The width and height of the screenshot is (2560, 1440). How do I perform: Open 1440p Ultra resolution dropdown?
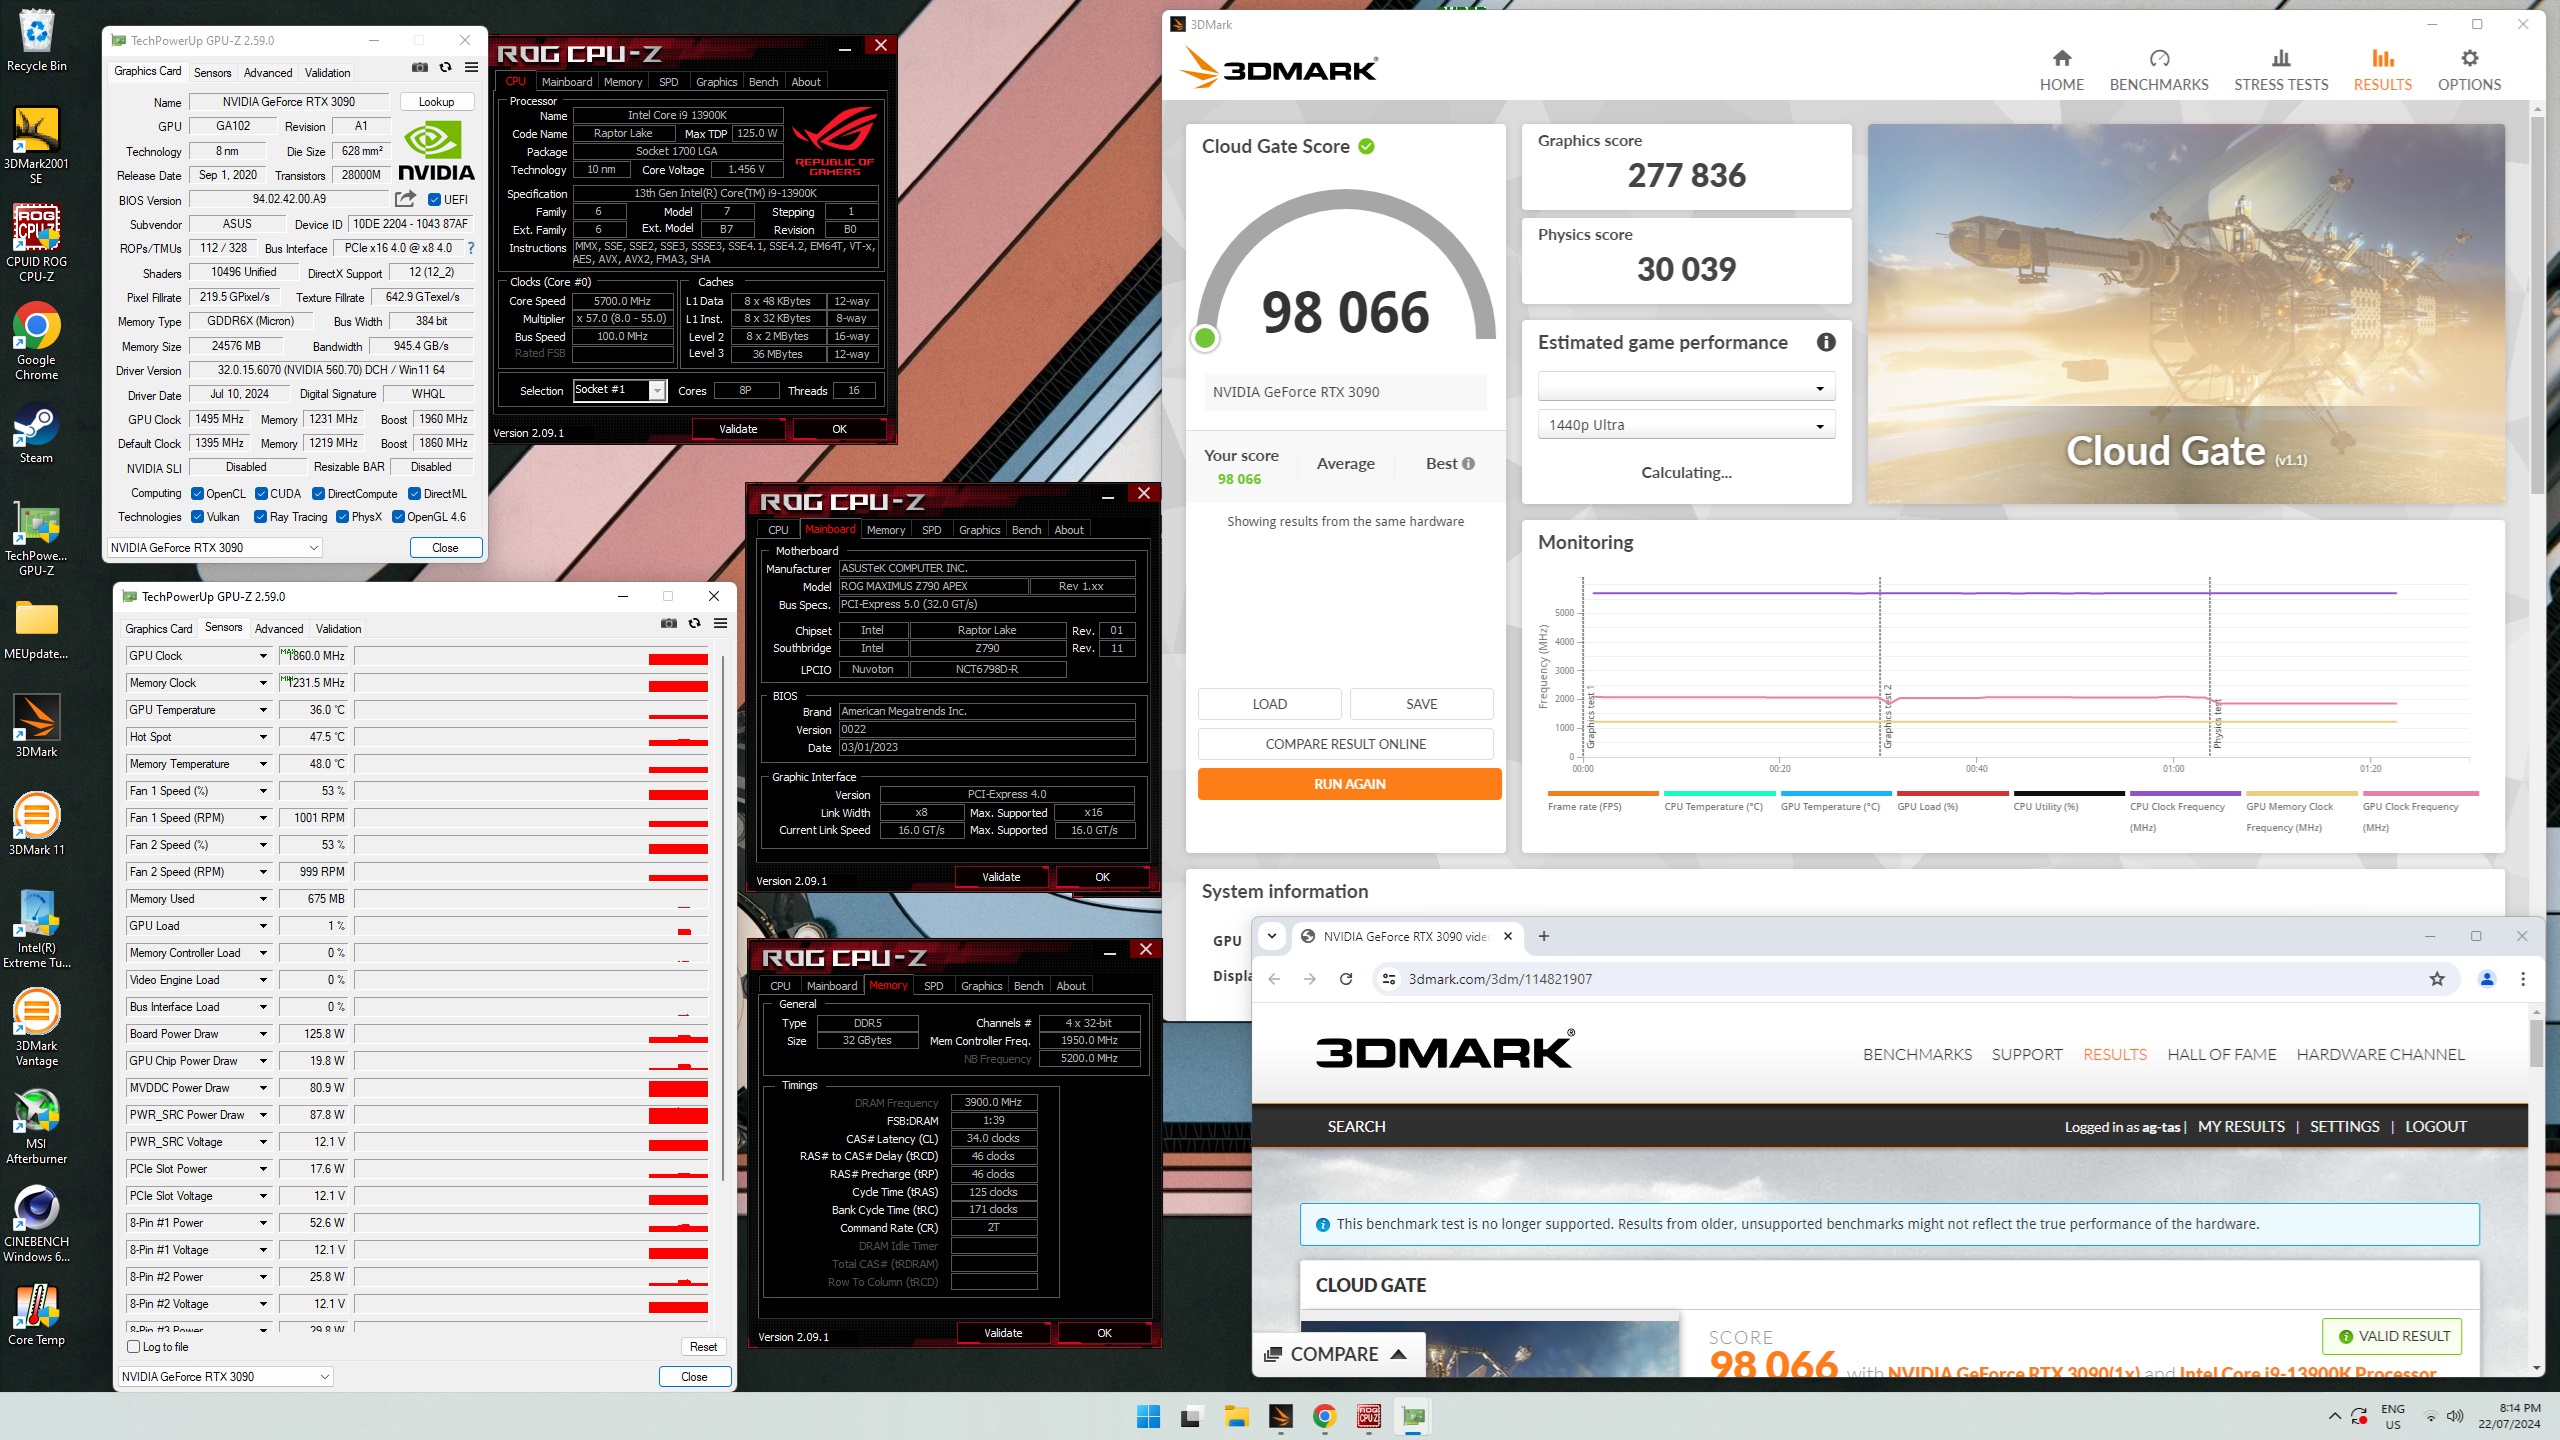pos(1686,425)
